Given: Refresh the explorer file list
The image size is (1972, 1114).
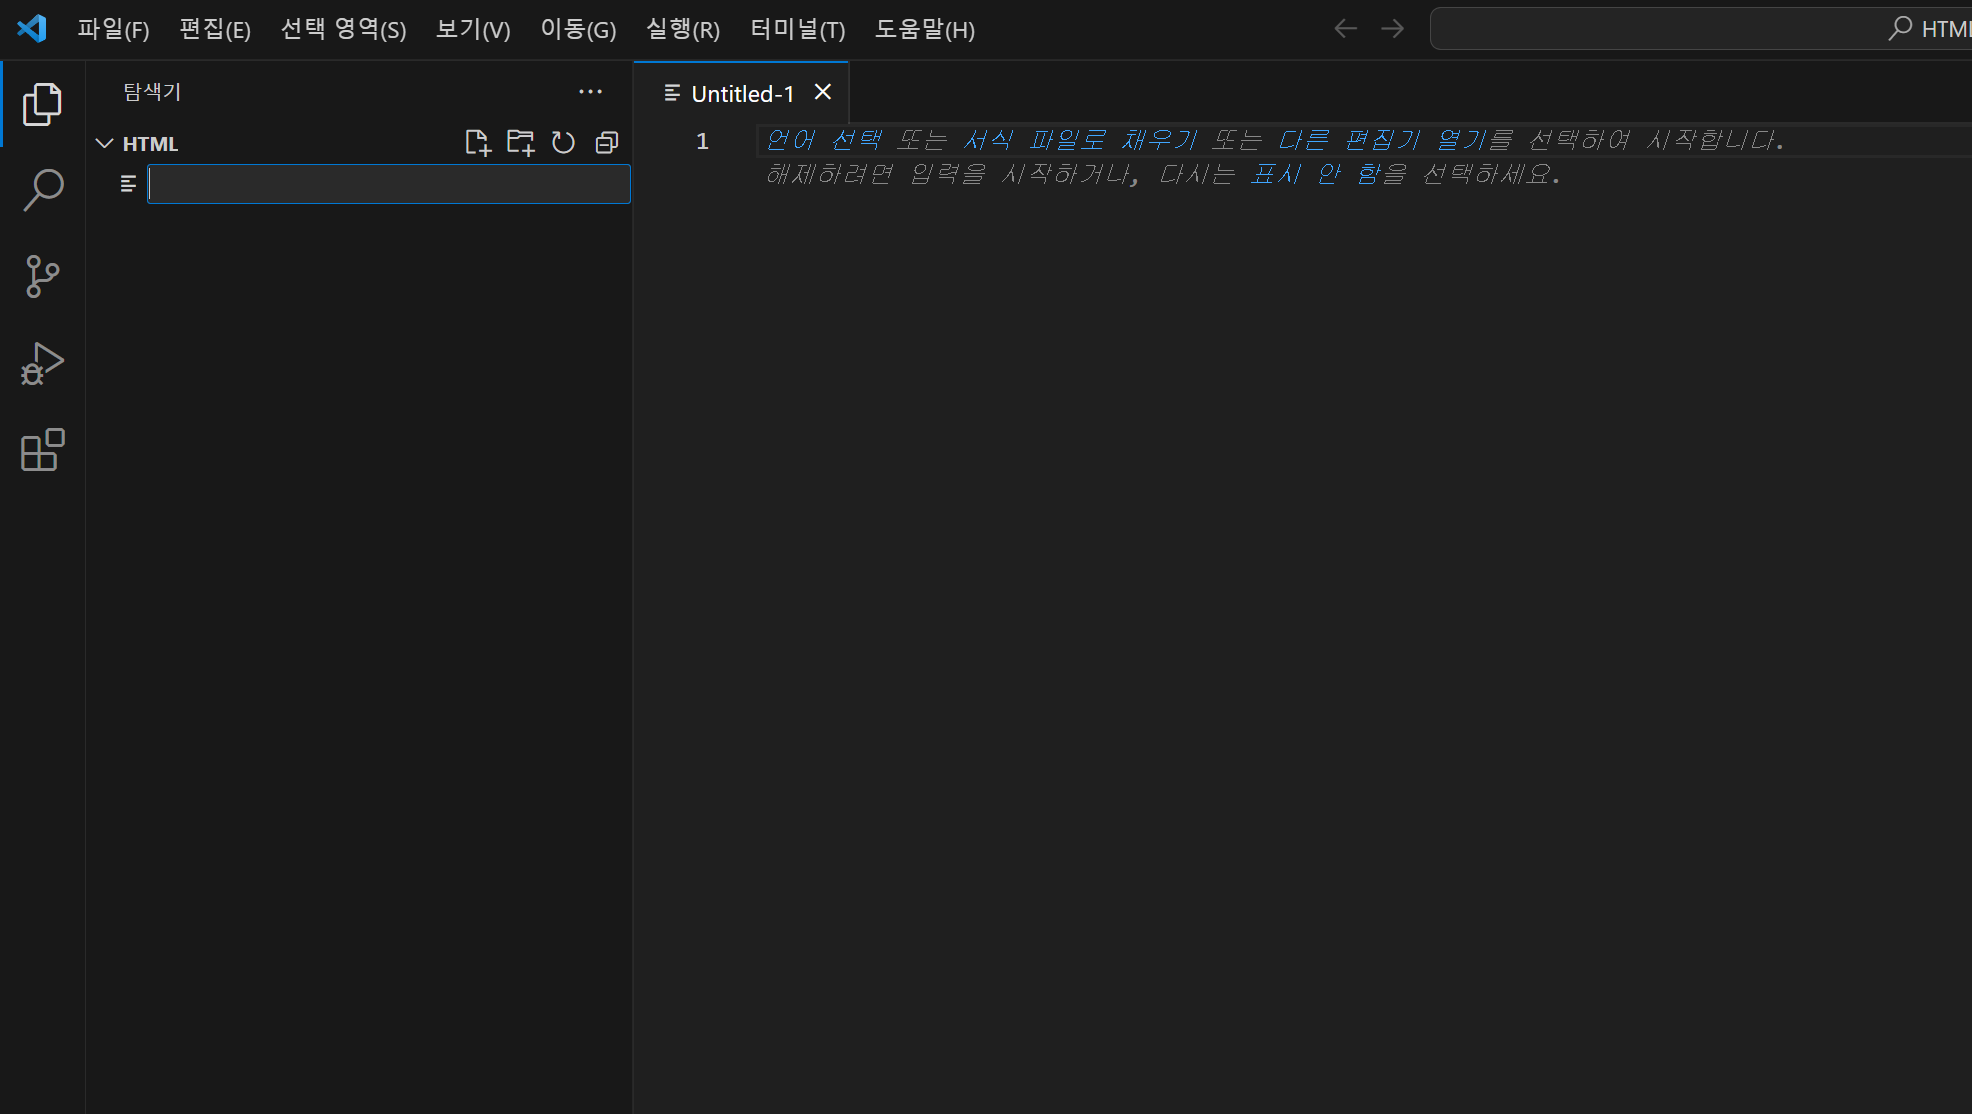Looking at the screenshot, I should (563, 143).
